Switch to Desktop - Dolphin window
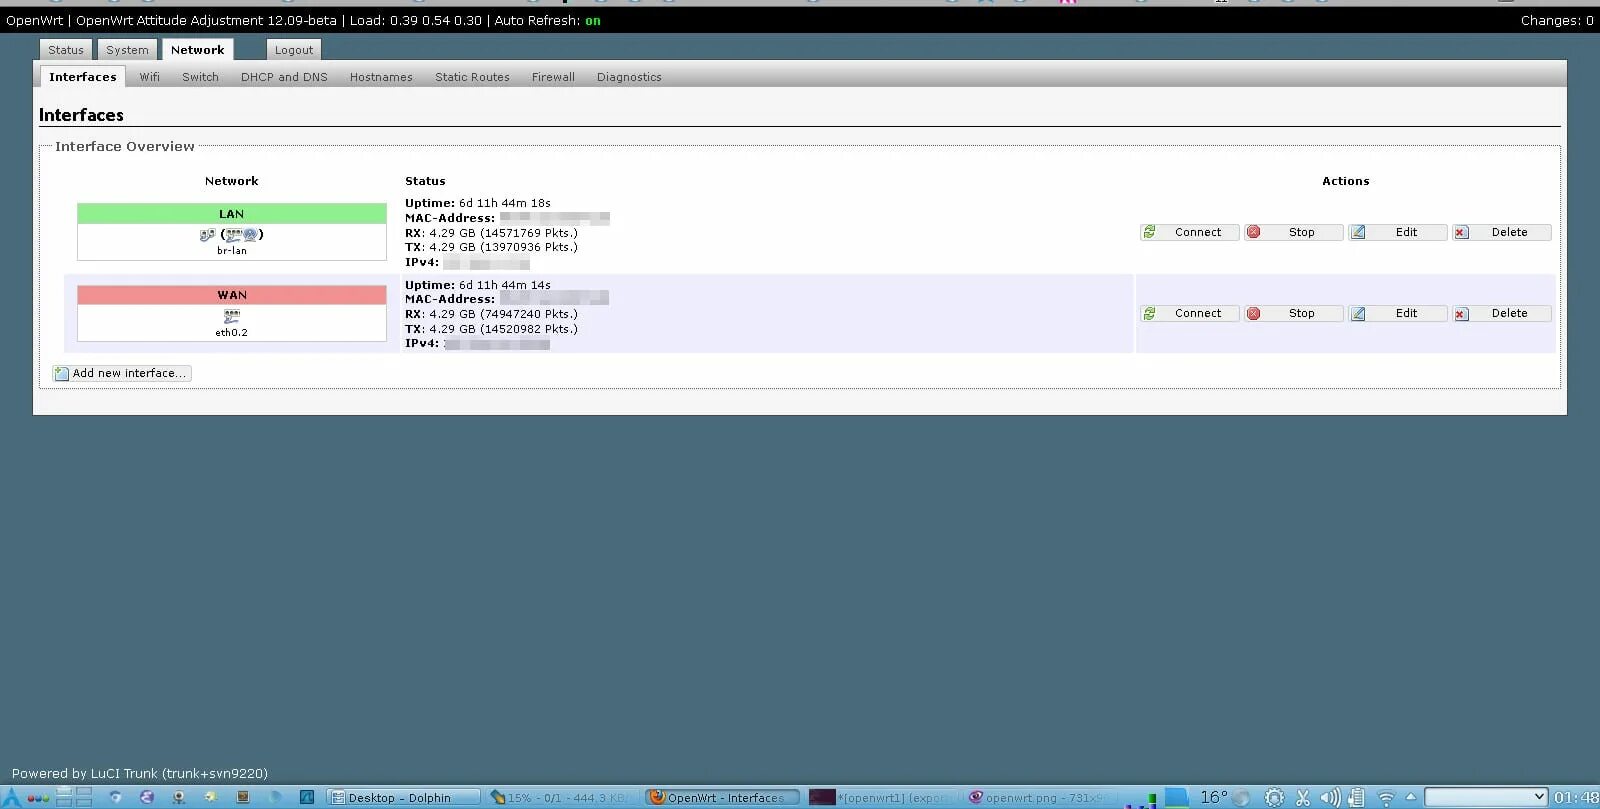Image resolution: width=1600 pixels, height=809 pixels. pyautogui.click(x=405, y=797)
